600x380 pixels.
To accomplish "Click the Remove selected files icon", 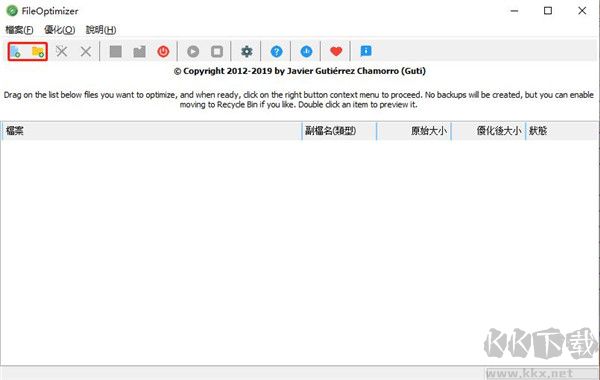I will [62, 51].
